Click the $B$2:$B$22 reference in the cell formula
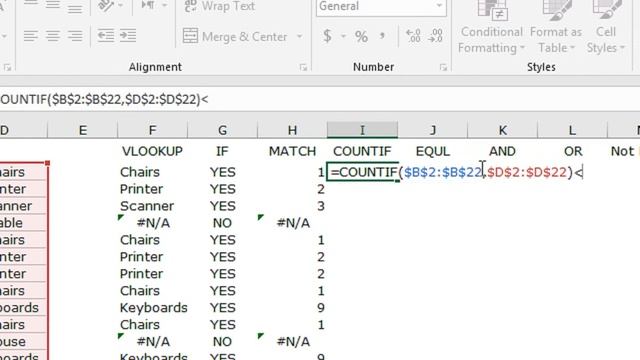This screenshot has height=360, width=640. (x=443, y=172)
